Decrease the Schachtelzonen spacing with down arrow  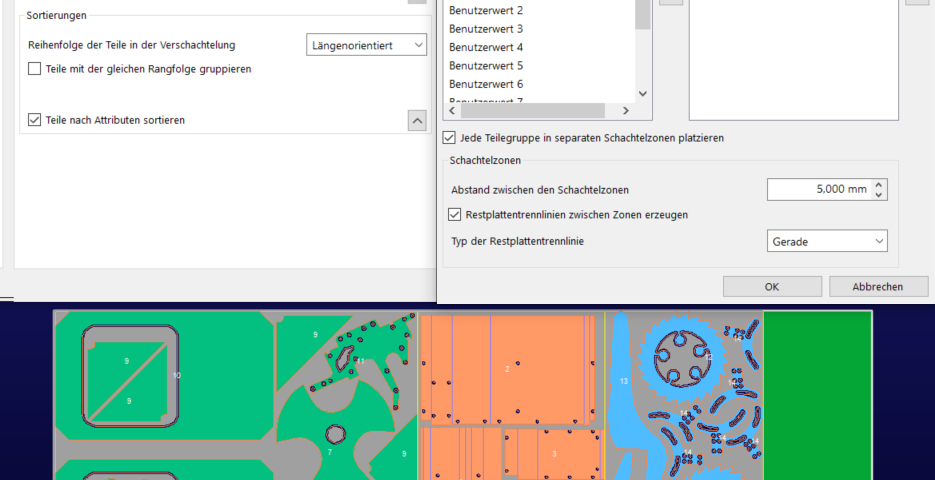click(878, 195)
